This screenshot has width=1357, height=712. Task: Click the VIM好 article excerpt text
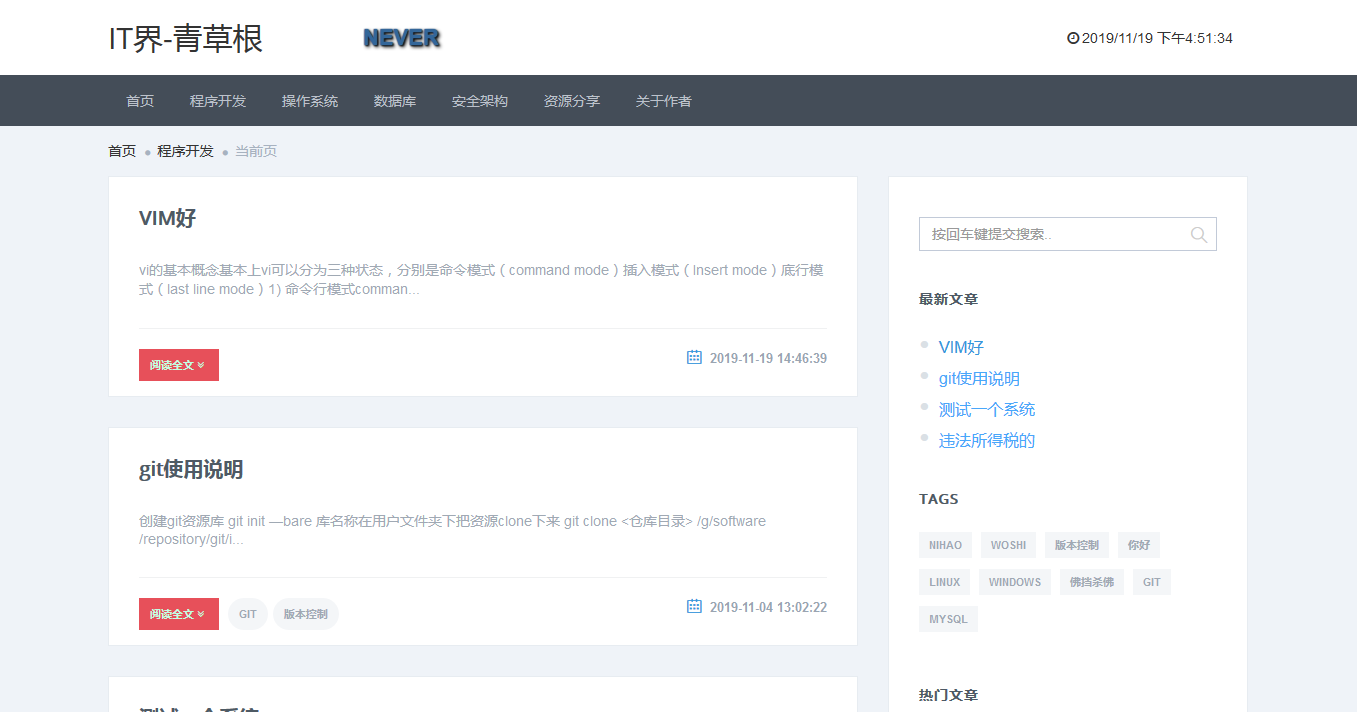click(481, 280)
